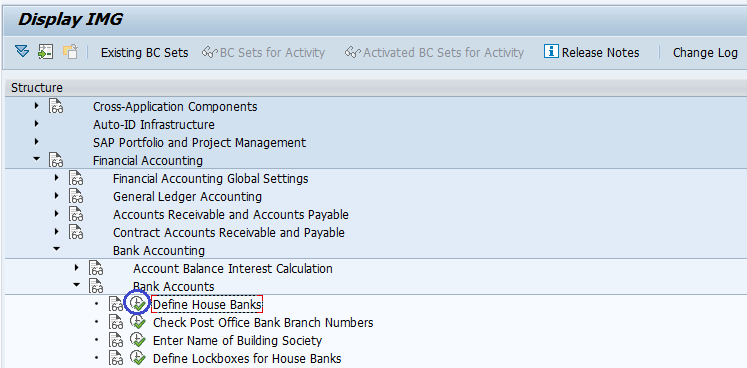Screen dimensions: 747x368
Task: Open documentation icon for Contract Accounts Receivable and Payable
Action: [x=76, y=233]
